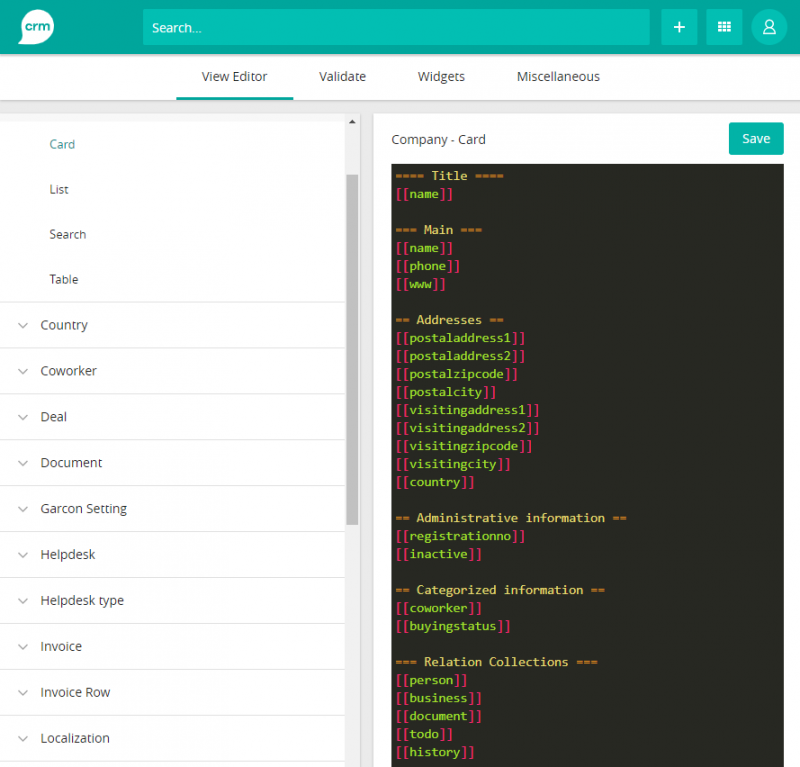
Task: Open the user profile icon
Action: click(x=769, y=27)
